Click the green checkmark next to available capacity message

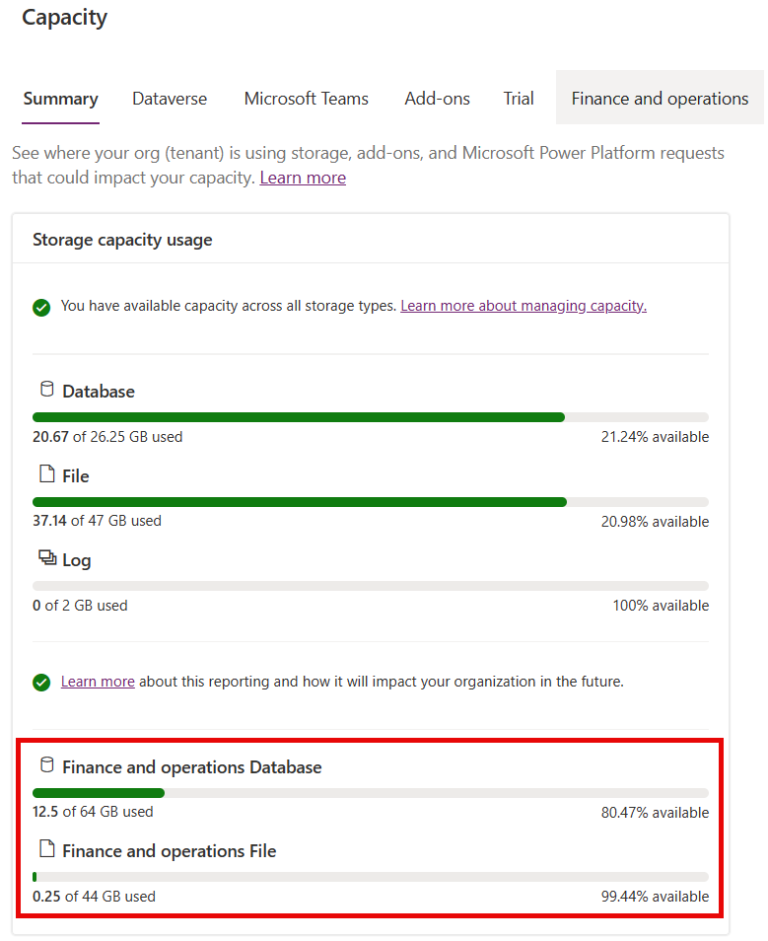click(x=41, y=305)
